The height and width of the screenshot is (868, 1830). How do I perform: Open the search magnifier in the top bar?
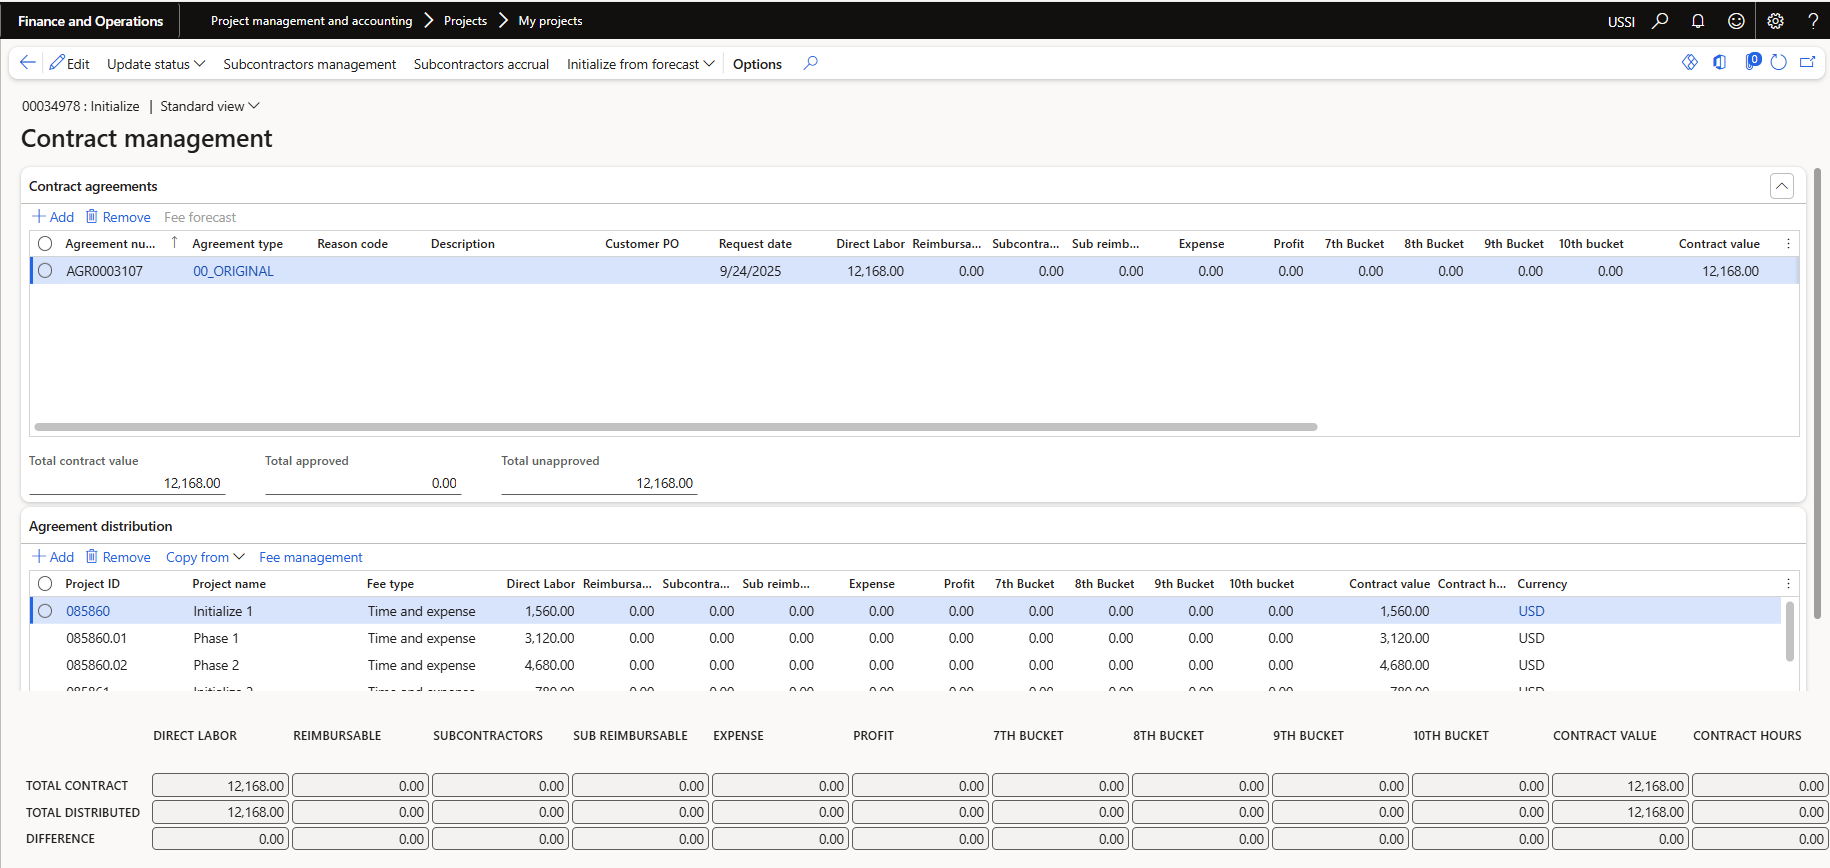pos(1660,21)
